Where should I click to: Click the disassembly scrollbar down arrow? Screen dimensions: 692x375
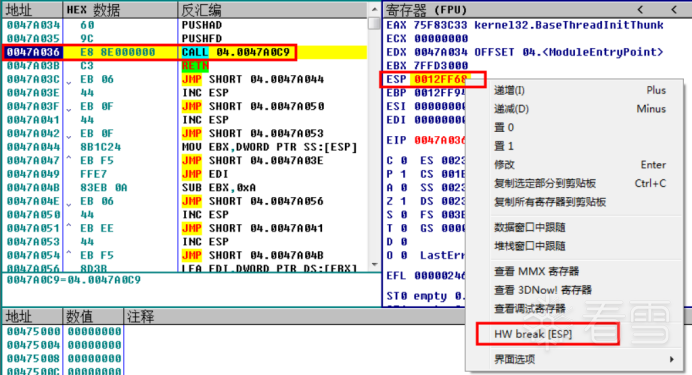coord(374,265)
